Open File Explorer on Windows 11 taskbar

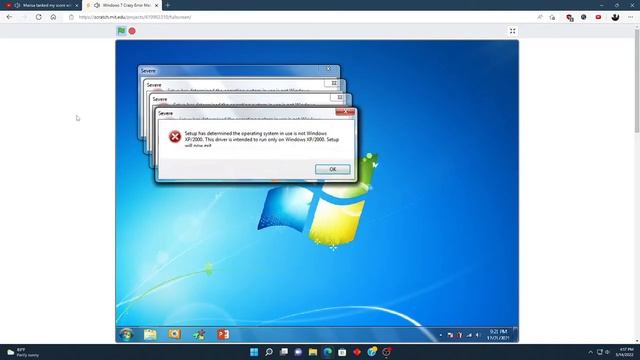coord(313,352)
